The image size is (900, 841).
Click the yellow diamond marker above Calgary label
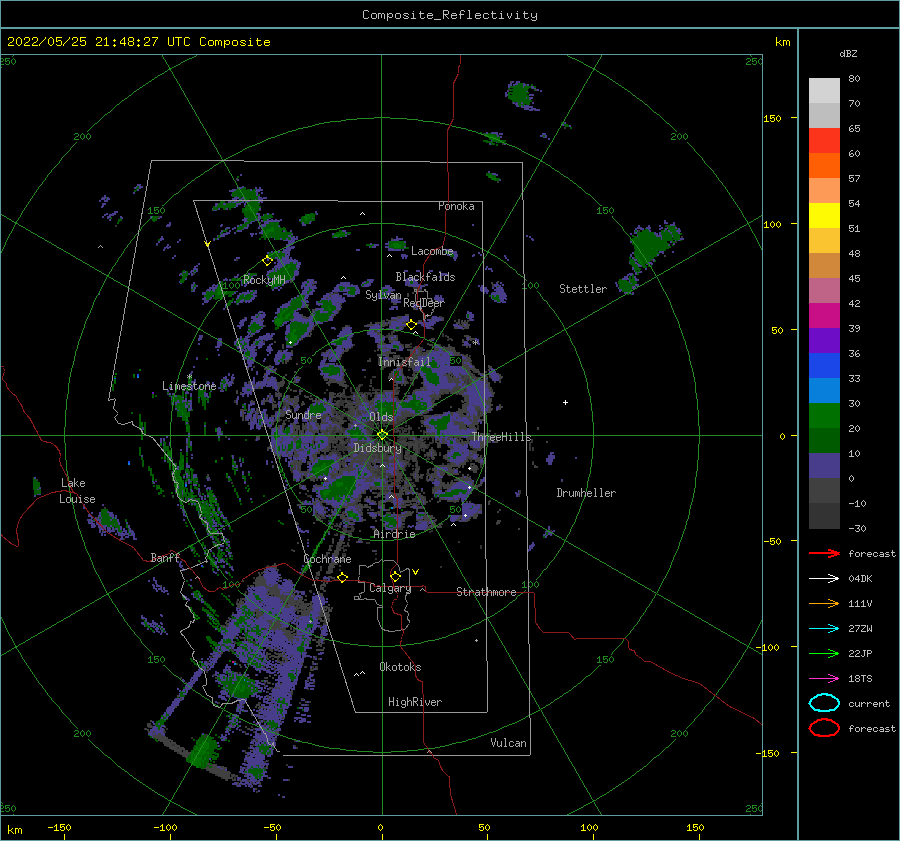(395, 576)
